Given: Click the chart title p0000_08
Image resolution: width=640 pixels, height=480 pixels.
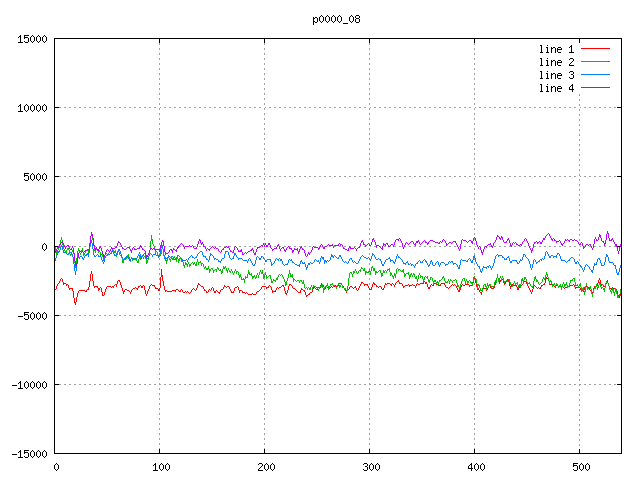Looking at the screenshot, I should point(336,19).
